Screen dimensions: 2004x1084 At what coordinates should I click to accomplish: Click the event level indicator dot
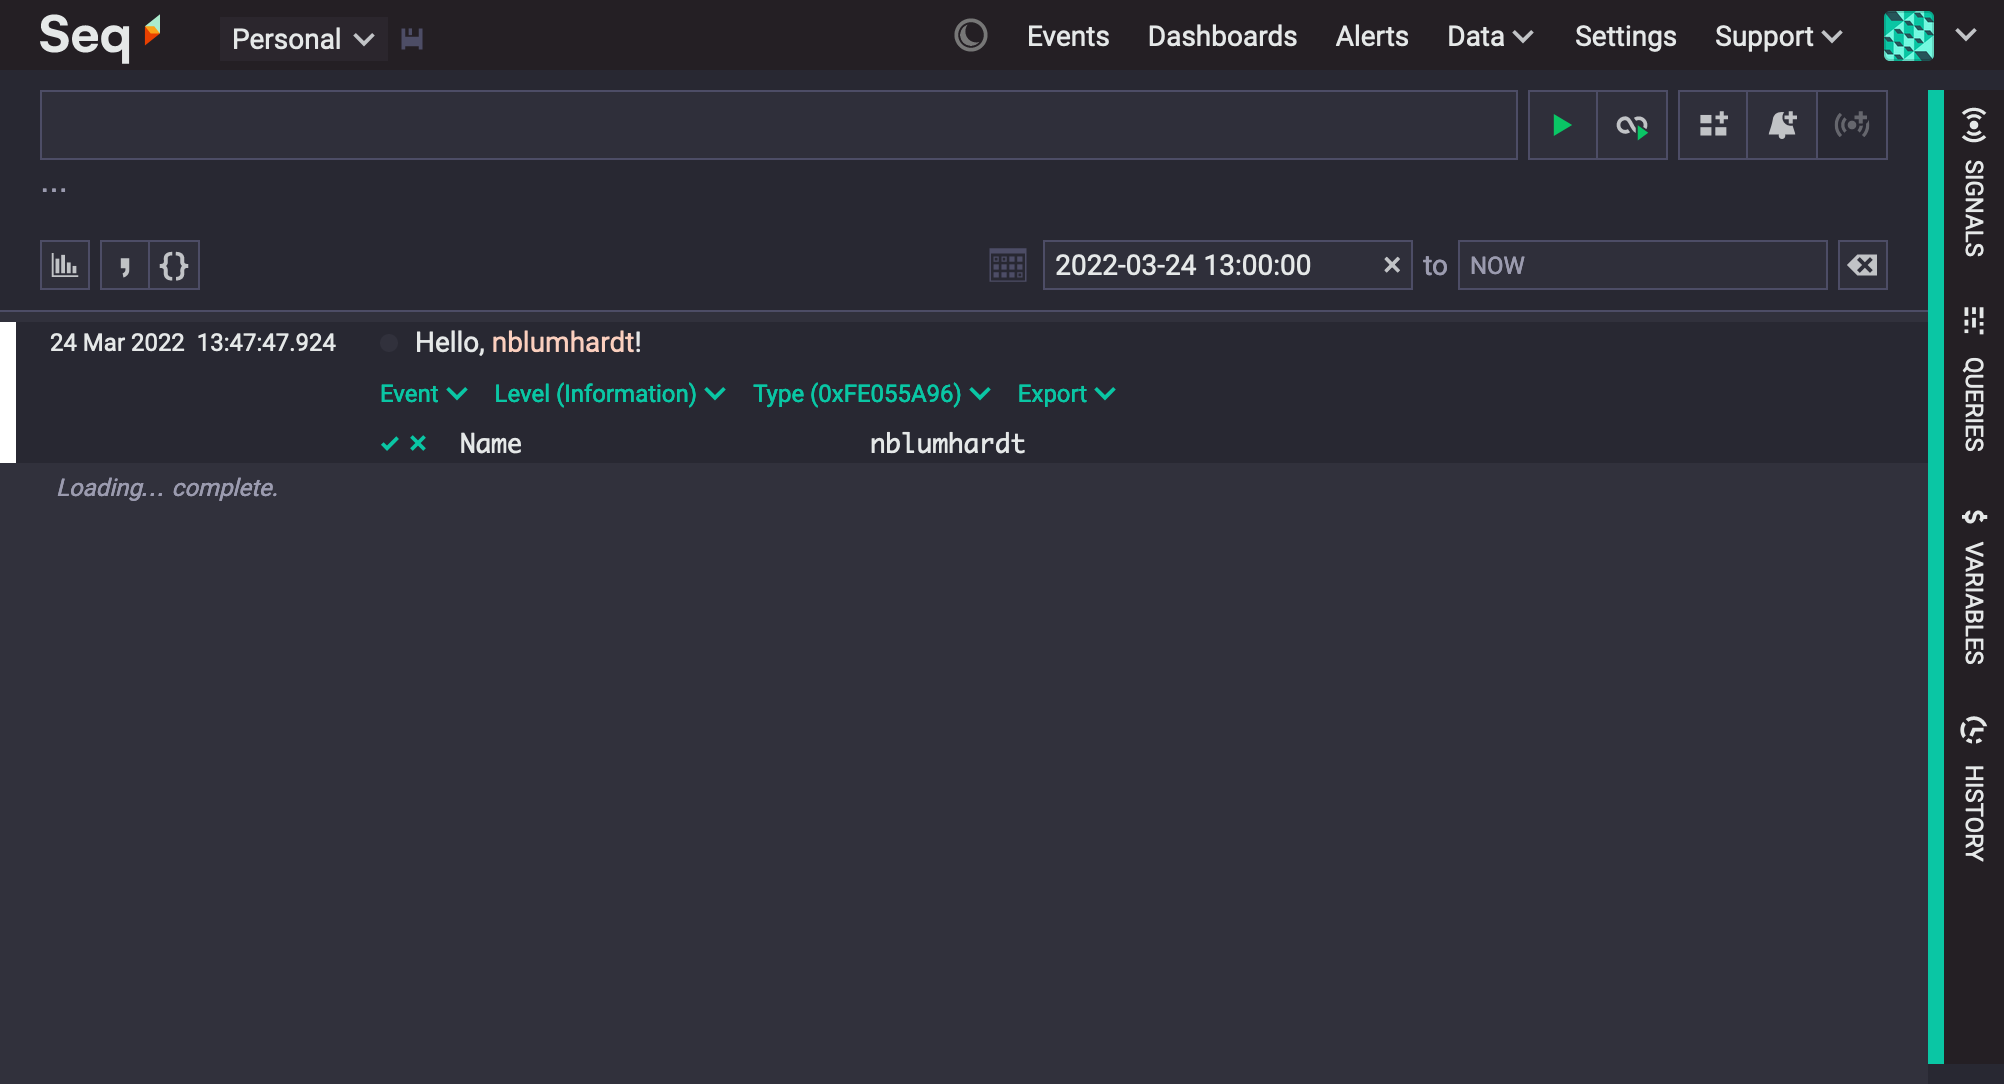click(389, 343)
